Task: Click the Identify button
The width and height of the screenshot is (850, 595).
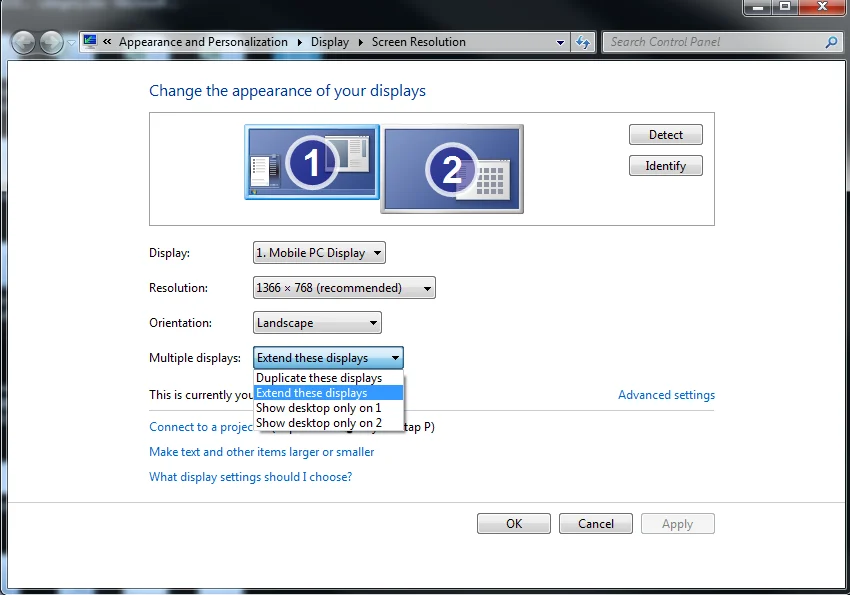Action: pos(666,166)
